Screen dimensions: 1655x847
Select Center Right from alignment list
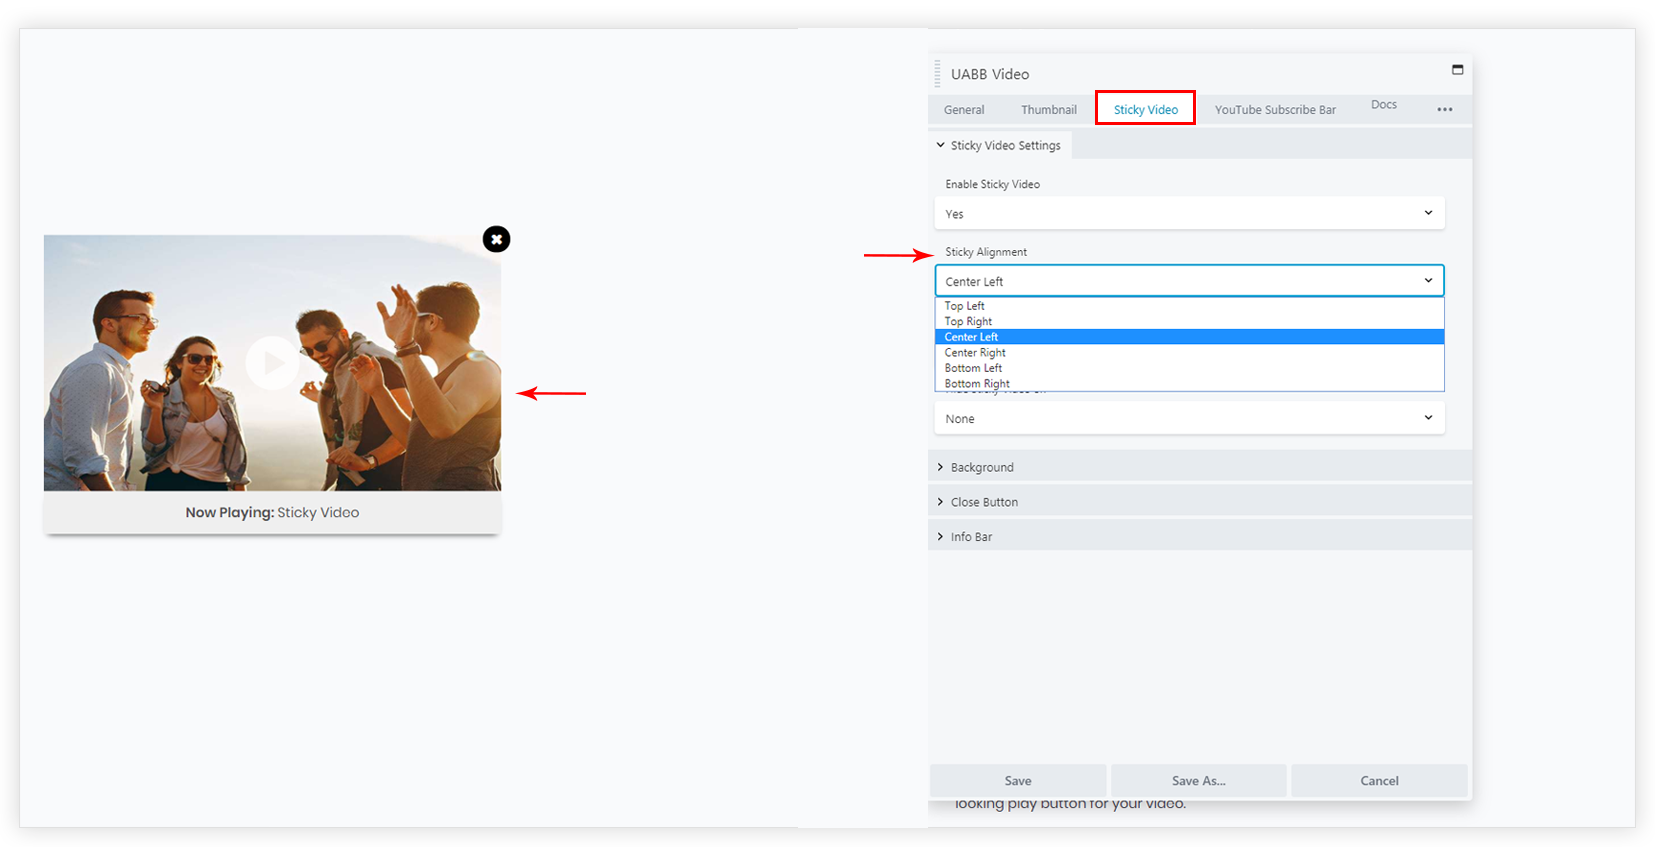point(975,353)
